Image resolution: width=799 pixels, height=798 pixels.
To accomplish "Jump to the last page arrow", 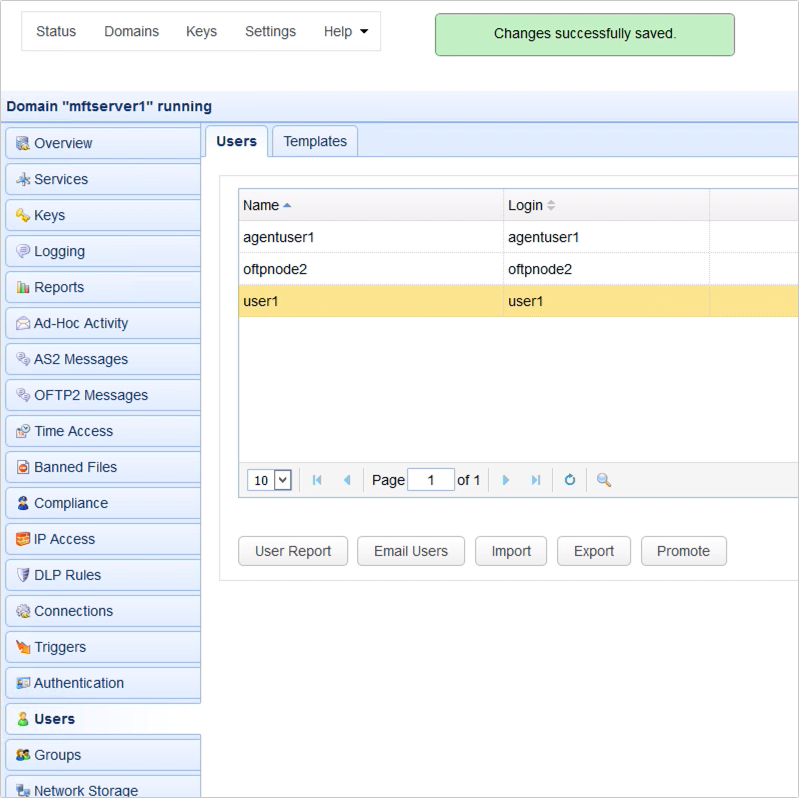I will [x=536, y=480].
